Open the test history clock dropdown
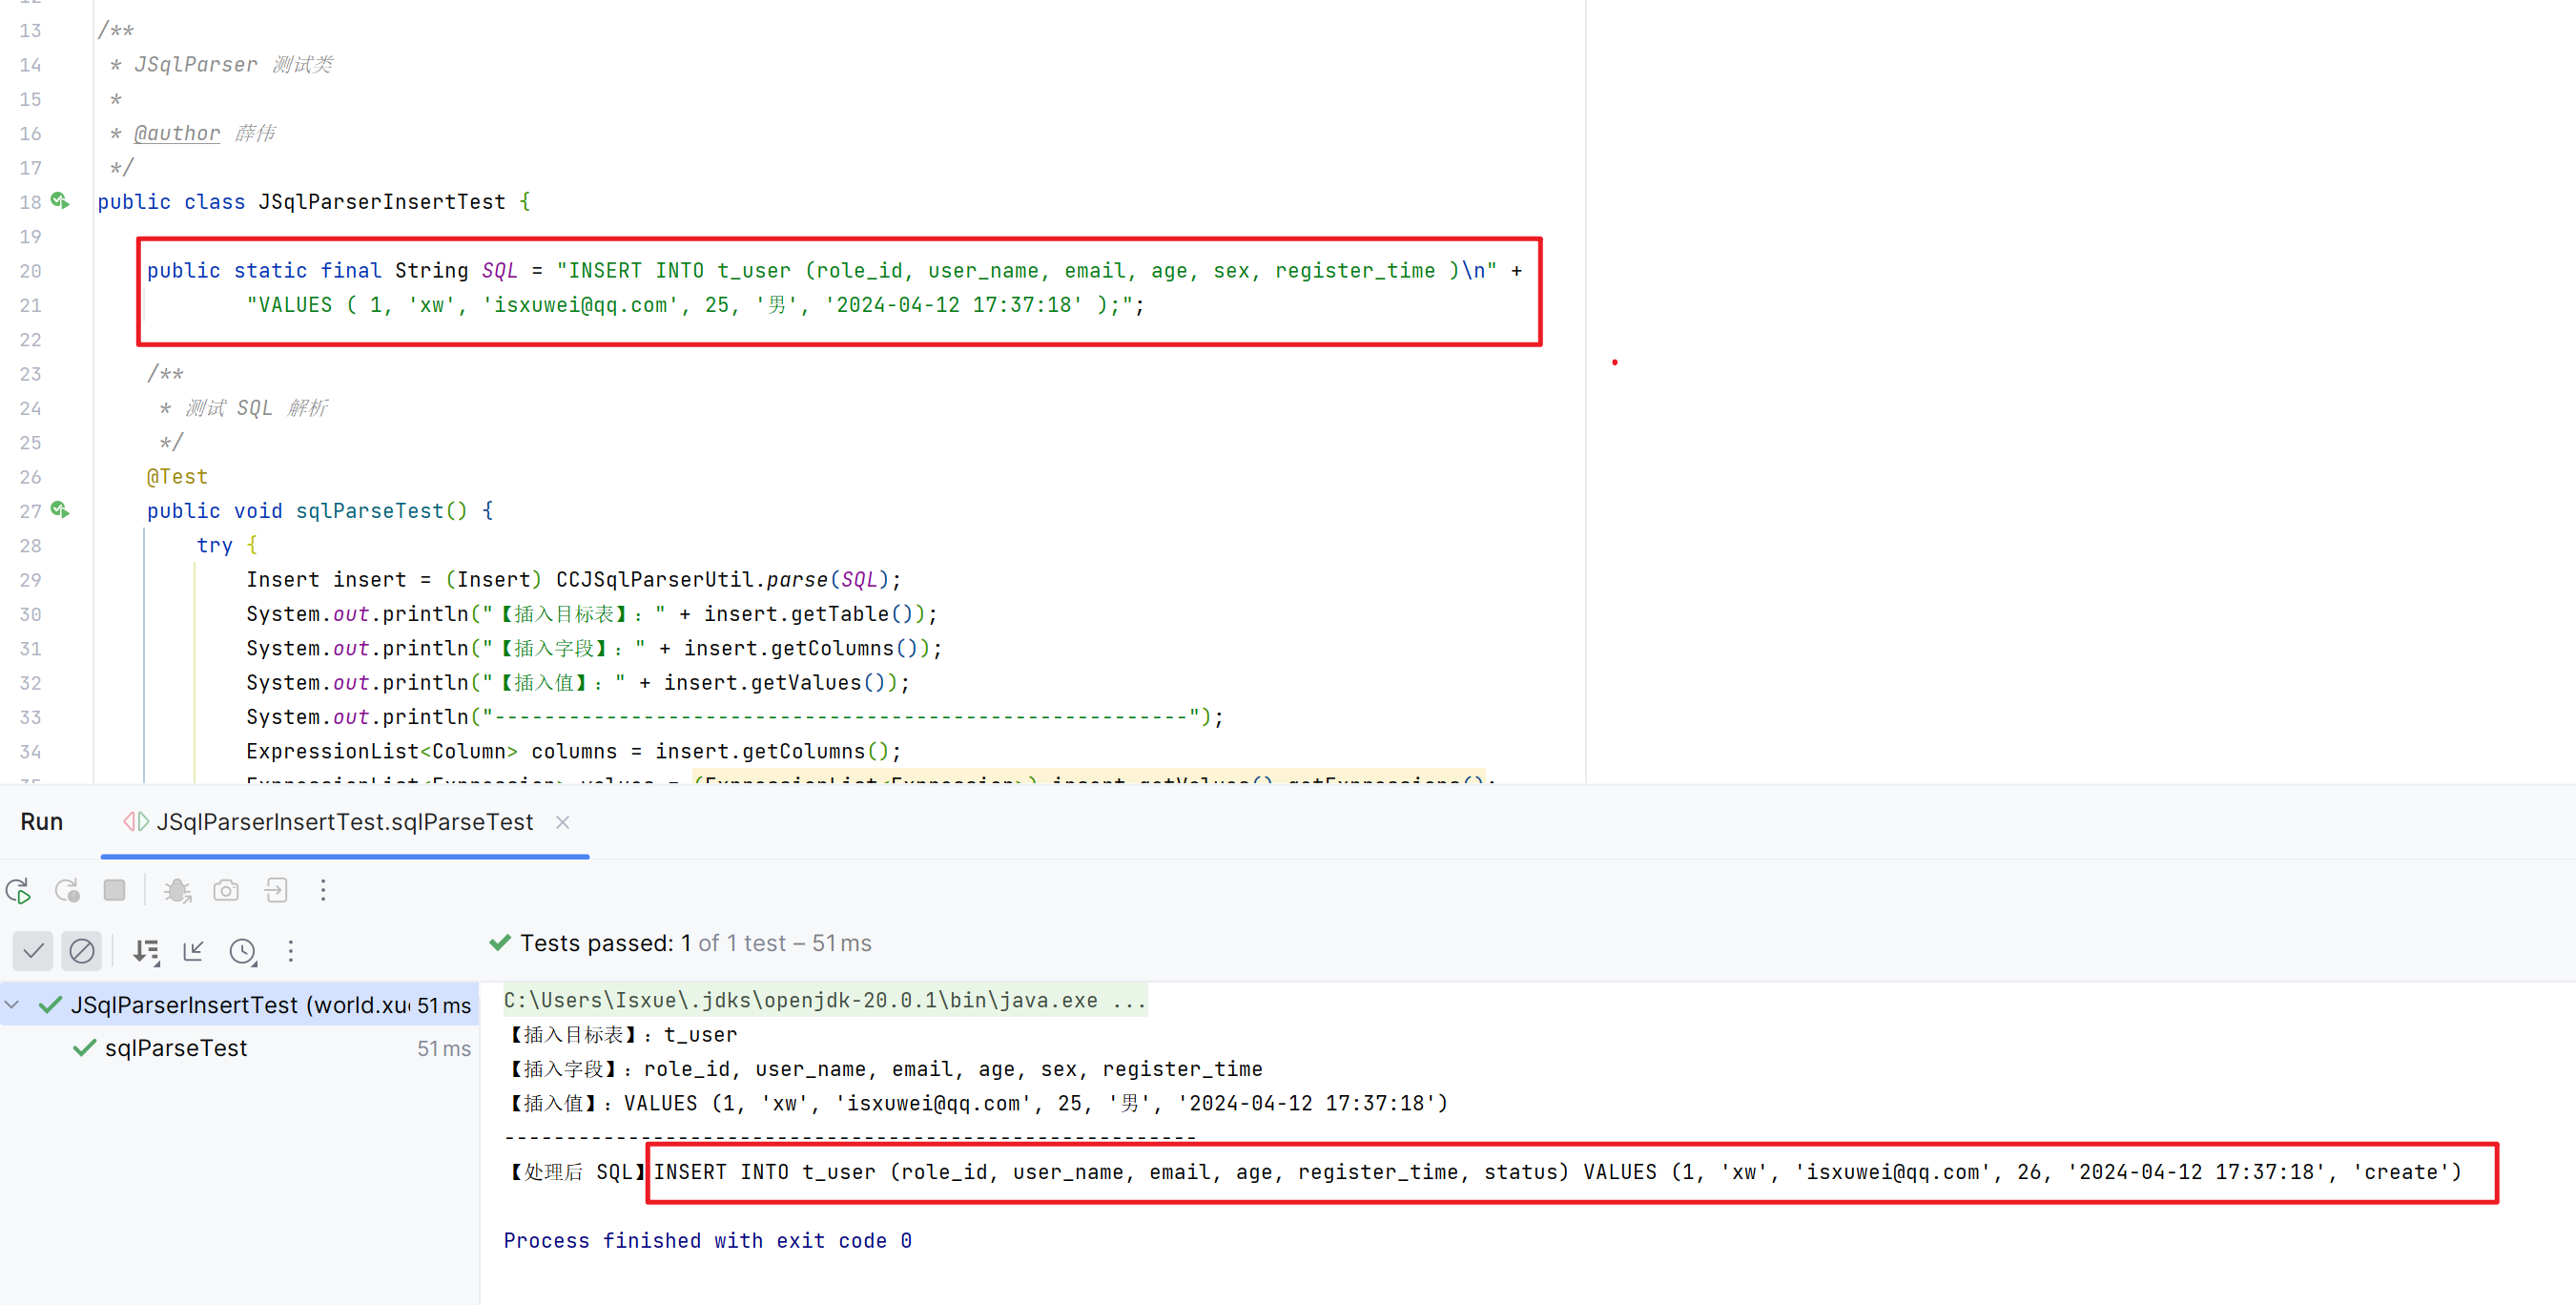2576x1305 pixels. (243, 951)
